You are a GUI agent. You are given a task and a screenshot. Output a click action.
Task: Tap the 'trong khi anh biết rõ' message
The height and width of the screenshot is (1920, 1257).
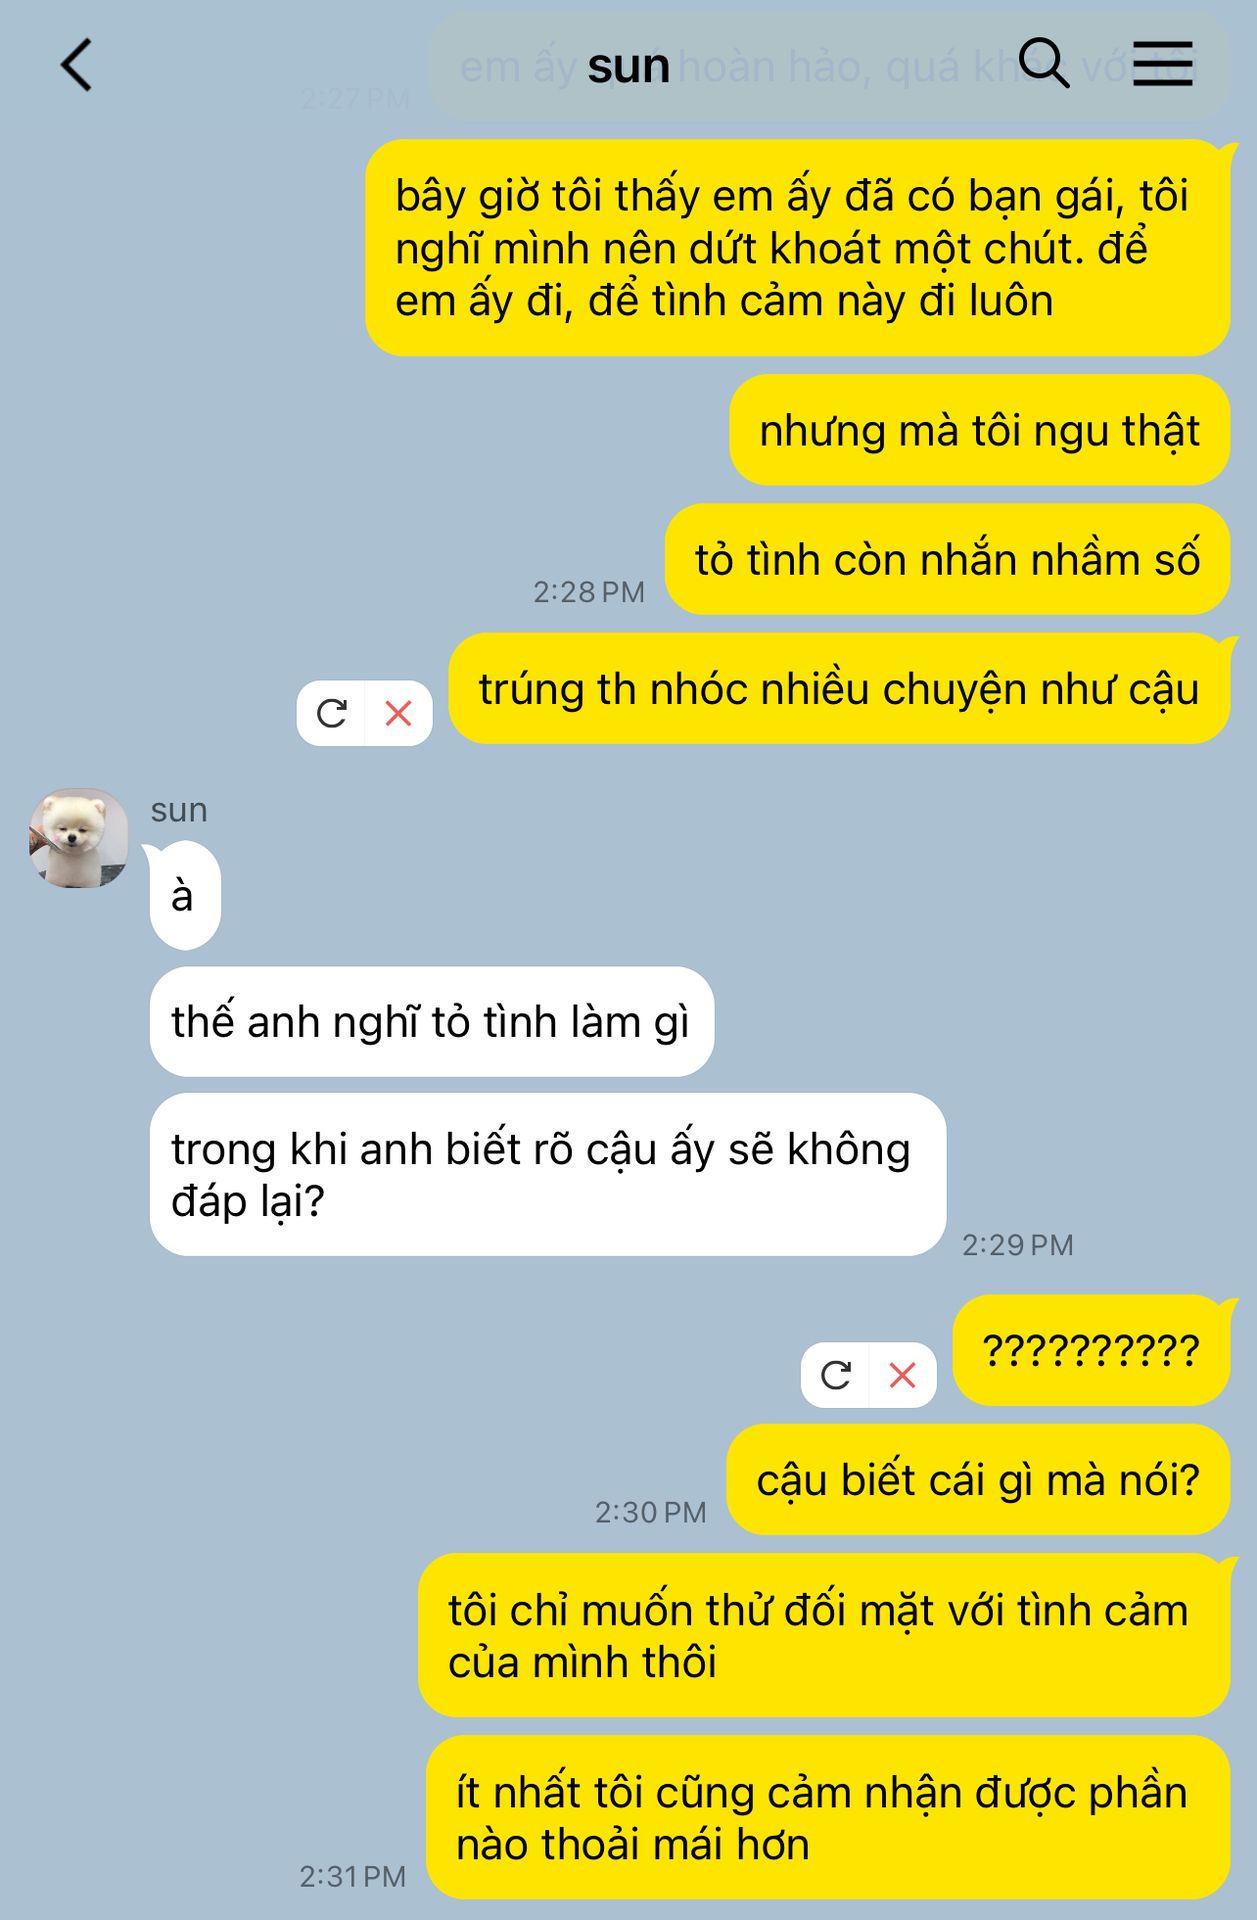click(x=548, y=1175)
